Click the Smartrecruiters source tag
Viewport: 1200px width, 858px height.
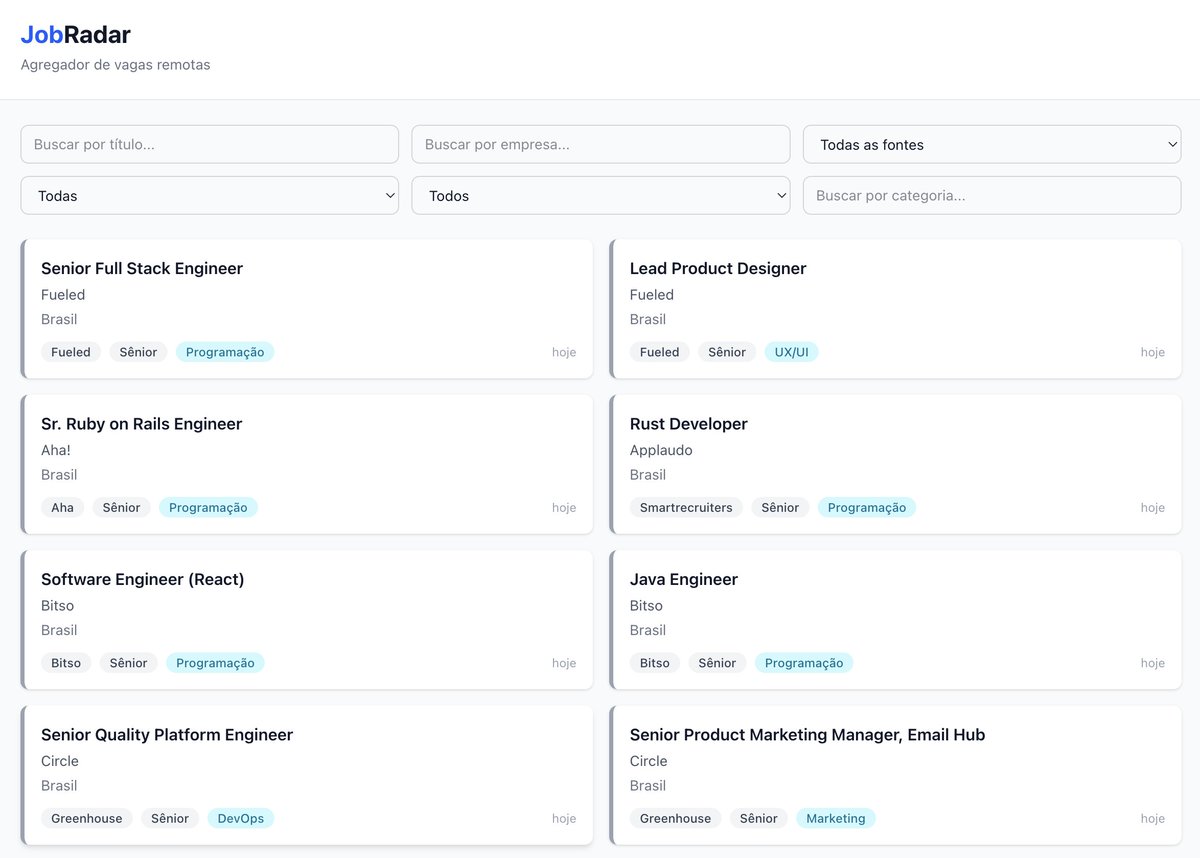point(686,507)
